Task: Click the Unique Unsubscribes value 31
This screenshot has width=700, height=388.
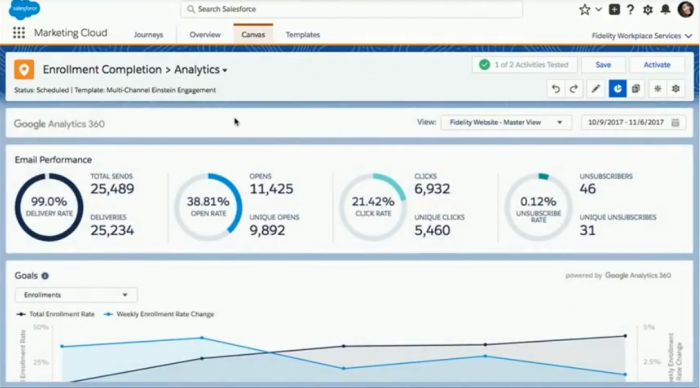Action: tap(588, 230)
